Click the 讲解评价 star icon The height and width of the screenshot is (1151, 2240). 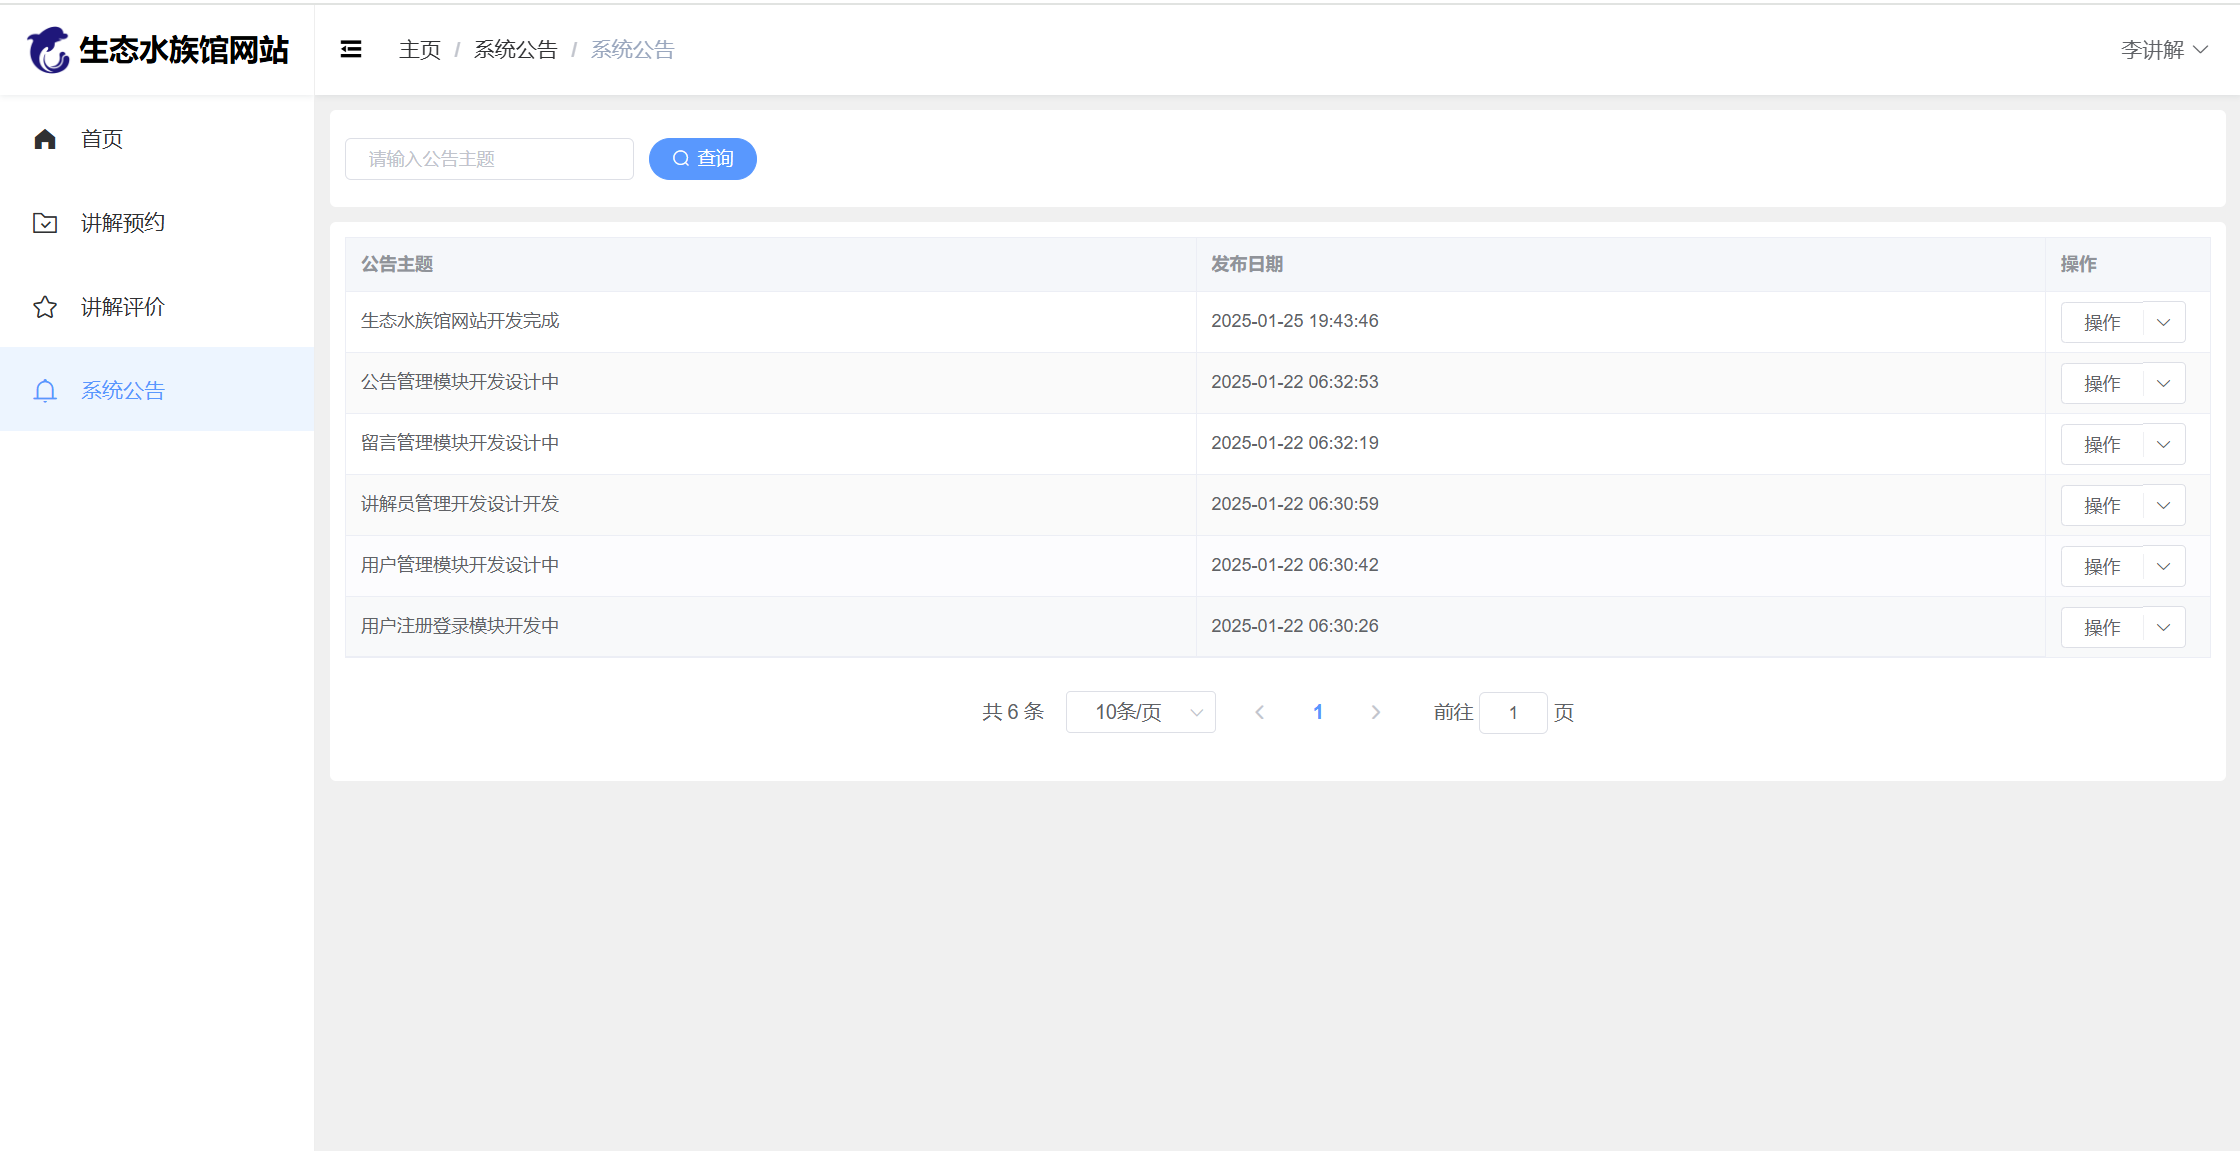45,307
